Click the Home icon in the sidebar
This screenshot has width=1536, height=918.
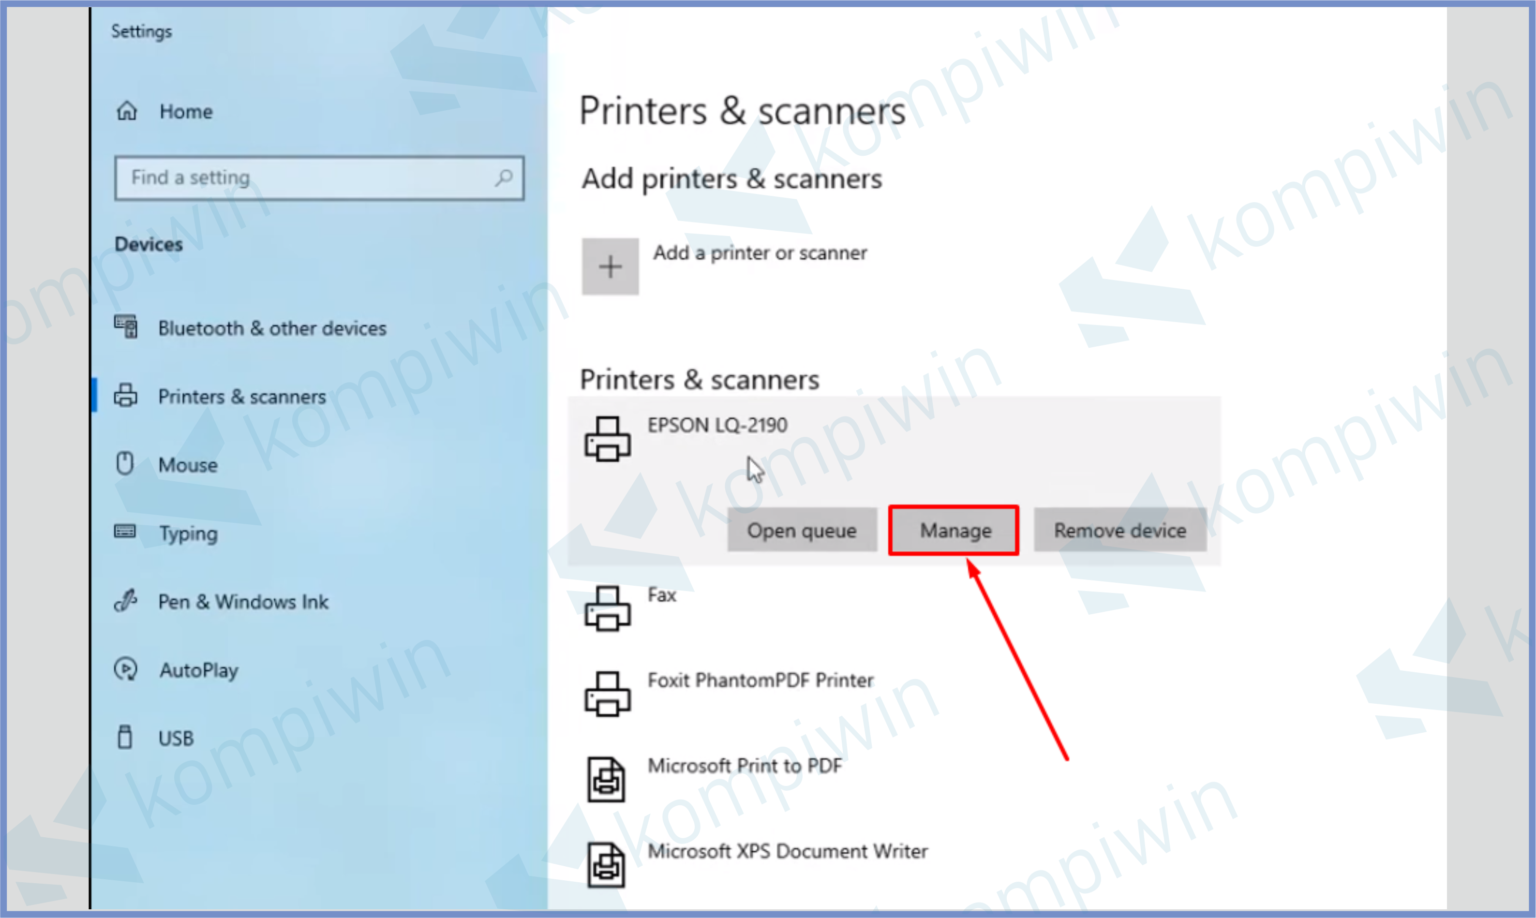tap(127, 111)
